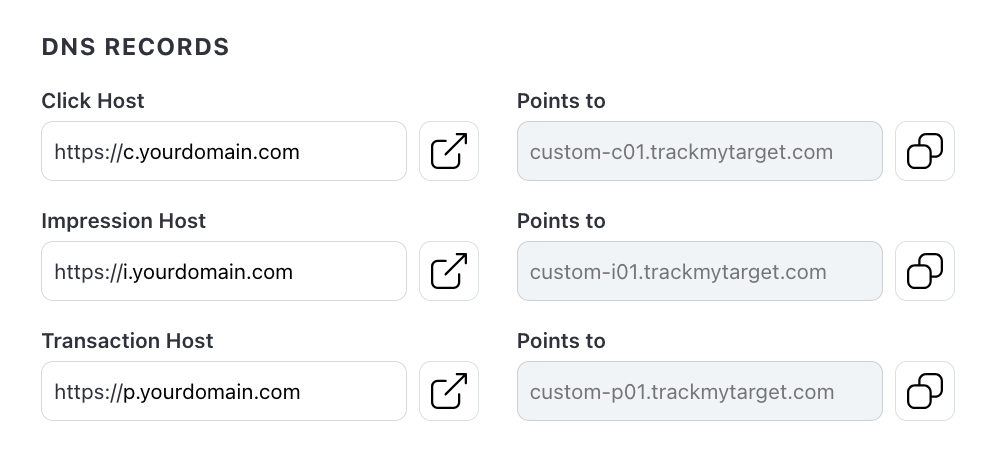The width and height of the screenshot is (1000, 456).
Task: Click the "Points to" label beside Transaction Host
Action: click(561, 341)
